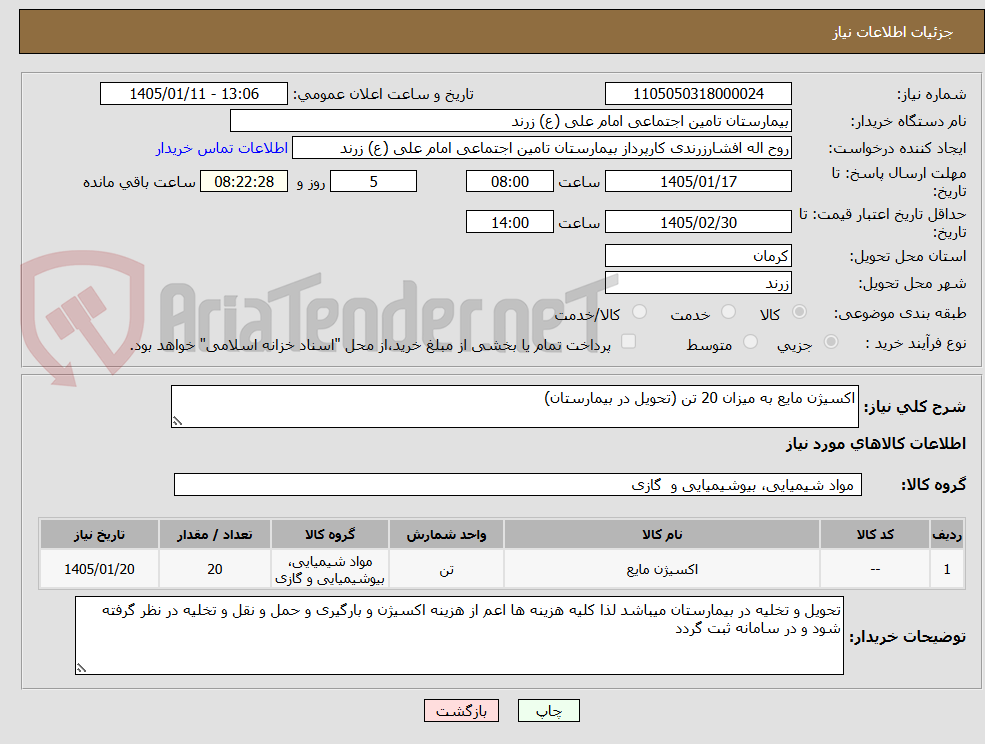Click the quantity cell 20
This screenshot has height=744, width=985.
pyautogui.click(x=215, y=569)
